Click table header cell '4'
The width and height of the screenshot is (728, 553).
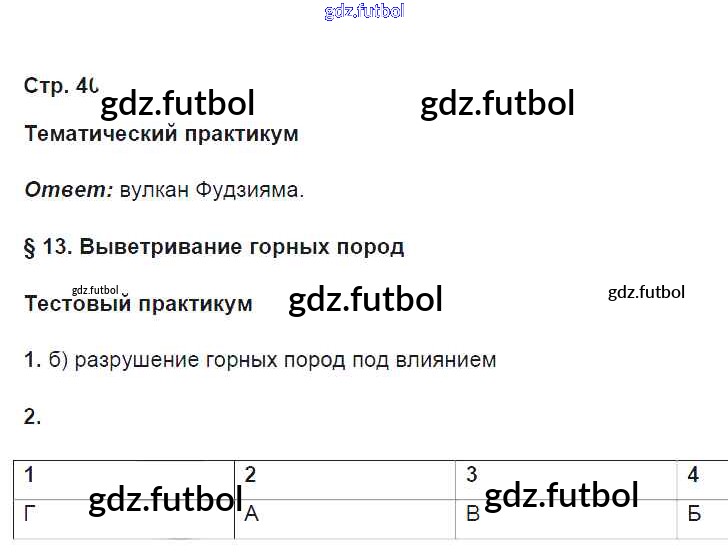tap(693, 476)
